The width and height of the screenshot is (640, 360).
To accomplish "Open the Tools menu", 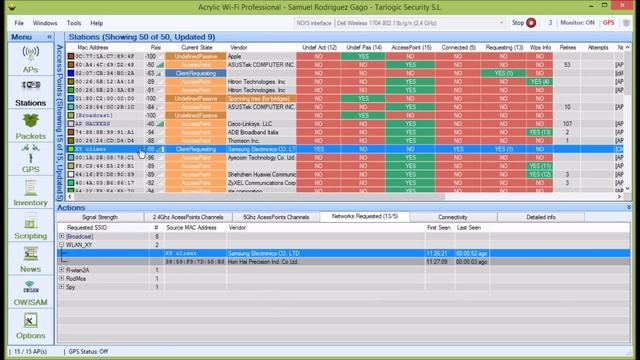I will pos(74,23).
